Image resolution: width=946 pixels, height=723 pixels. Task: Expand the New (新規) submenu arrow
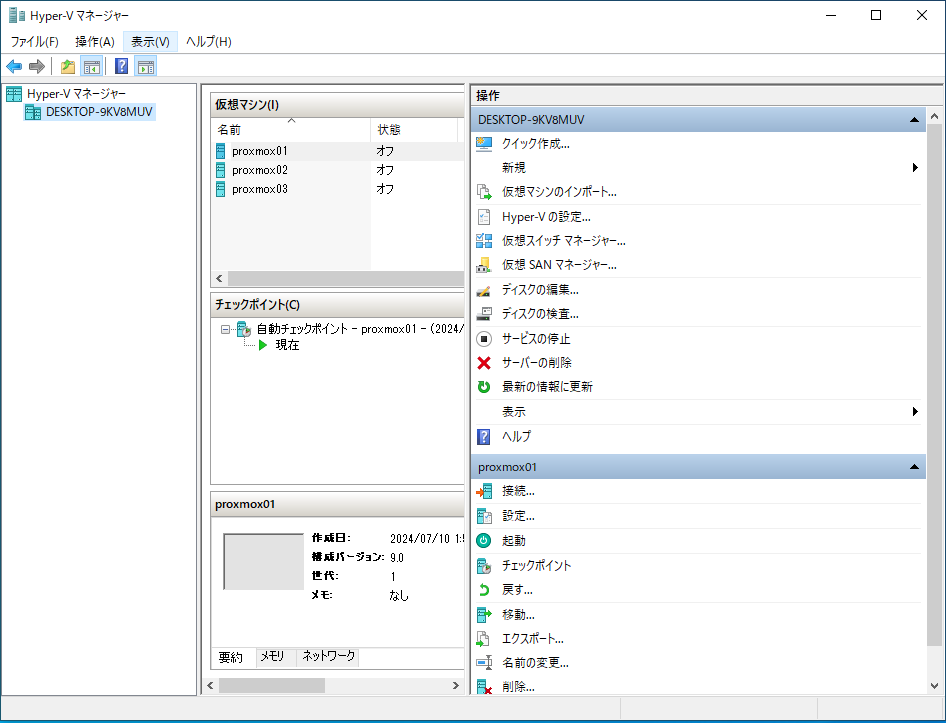915,168
